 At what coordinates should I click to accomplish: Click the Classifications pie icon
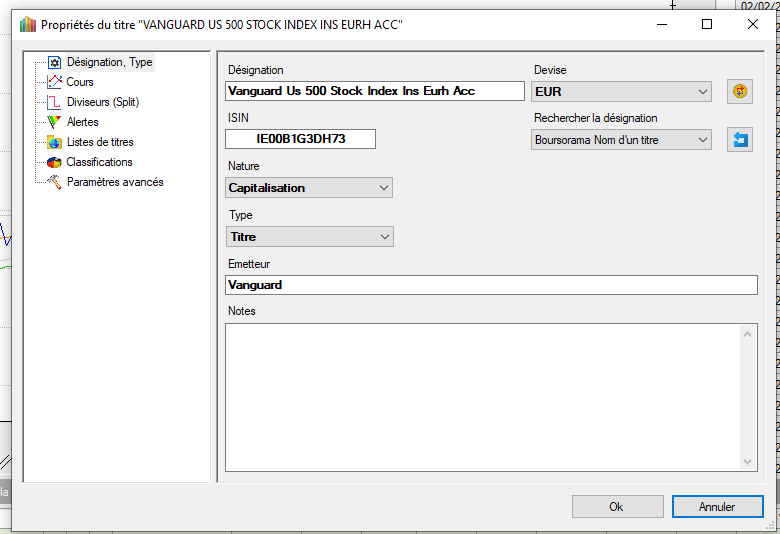[55, 162]
